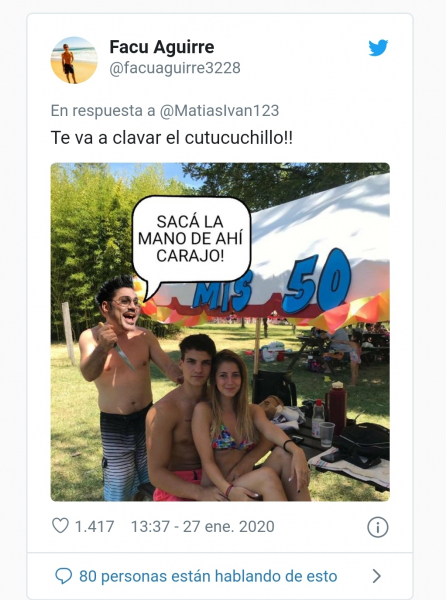Expand conversation with right chevron arrow
446x600 pixels.
(x=377, y=576)
